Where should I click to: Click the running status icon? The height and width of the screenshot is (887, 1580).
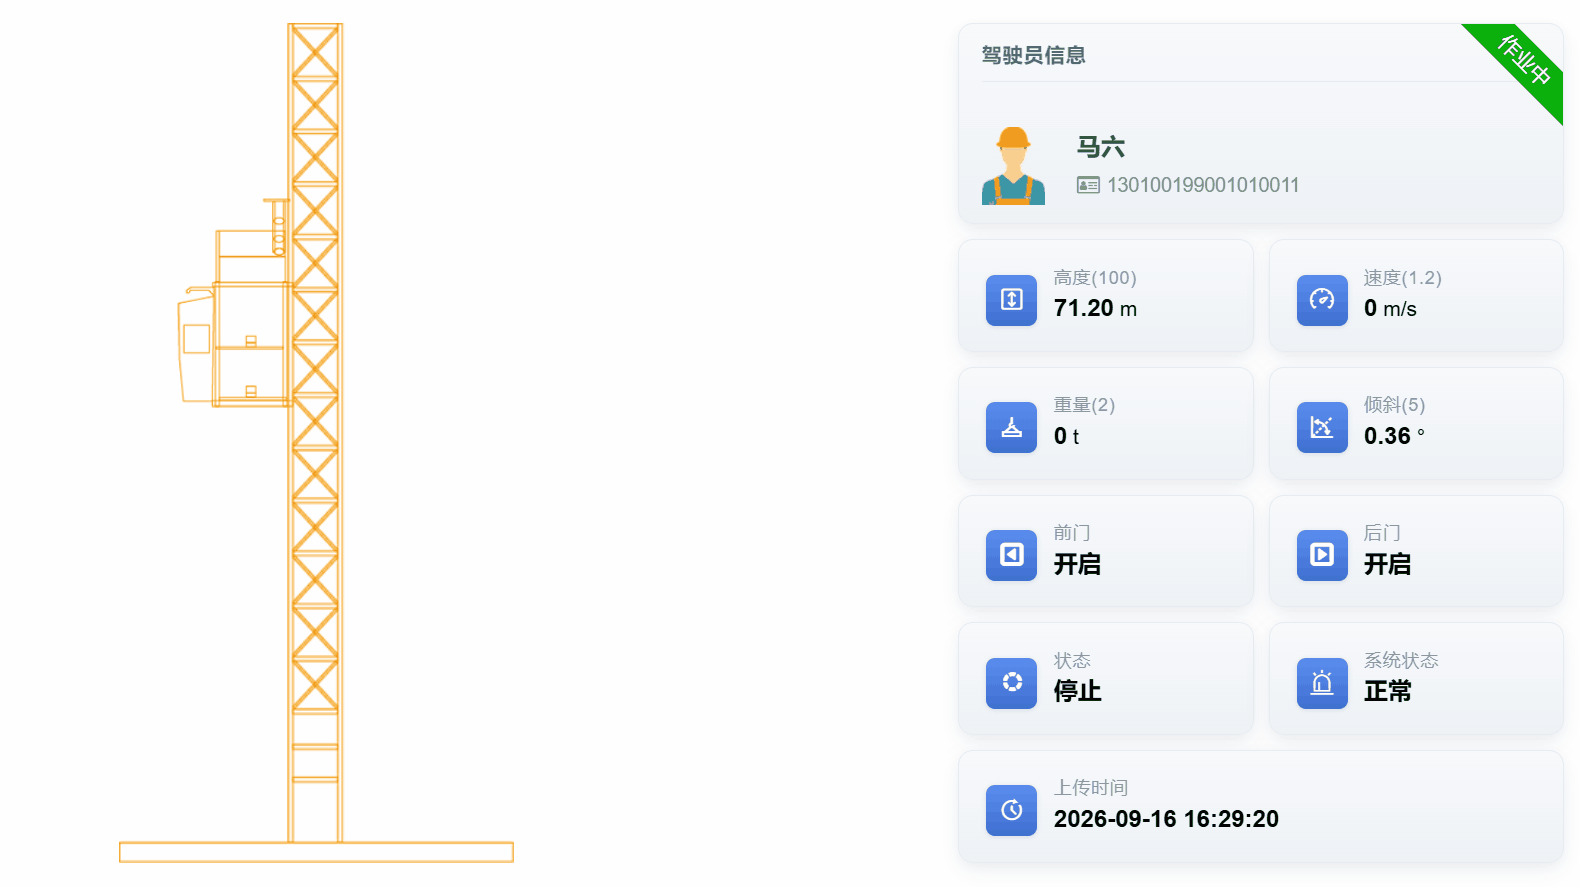point(1011,683)
